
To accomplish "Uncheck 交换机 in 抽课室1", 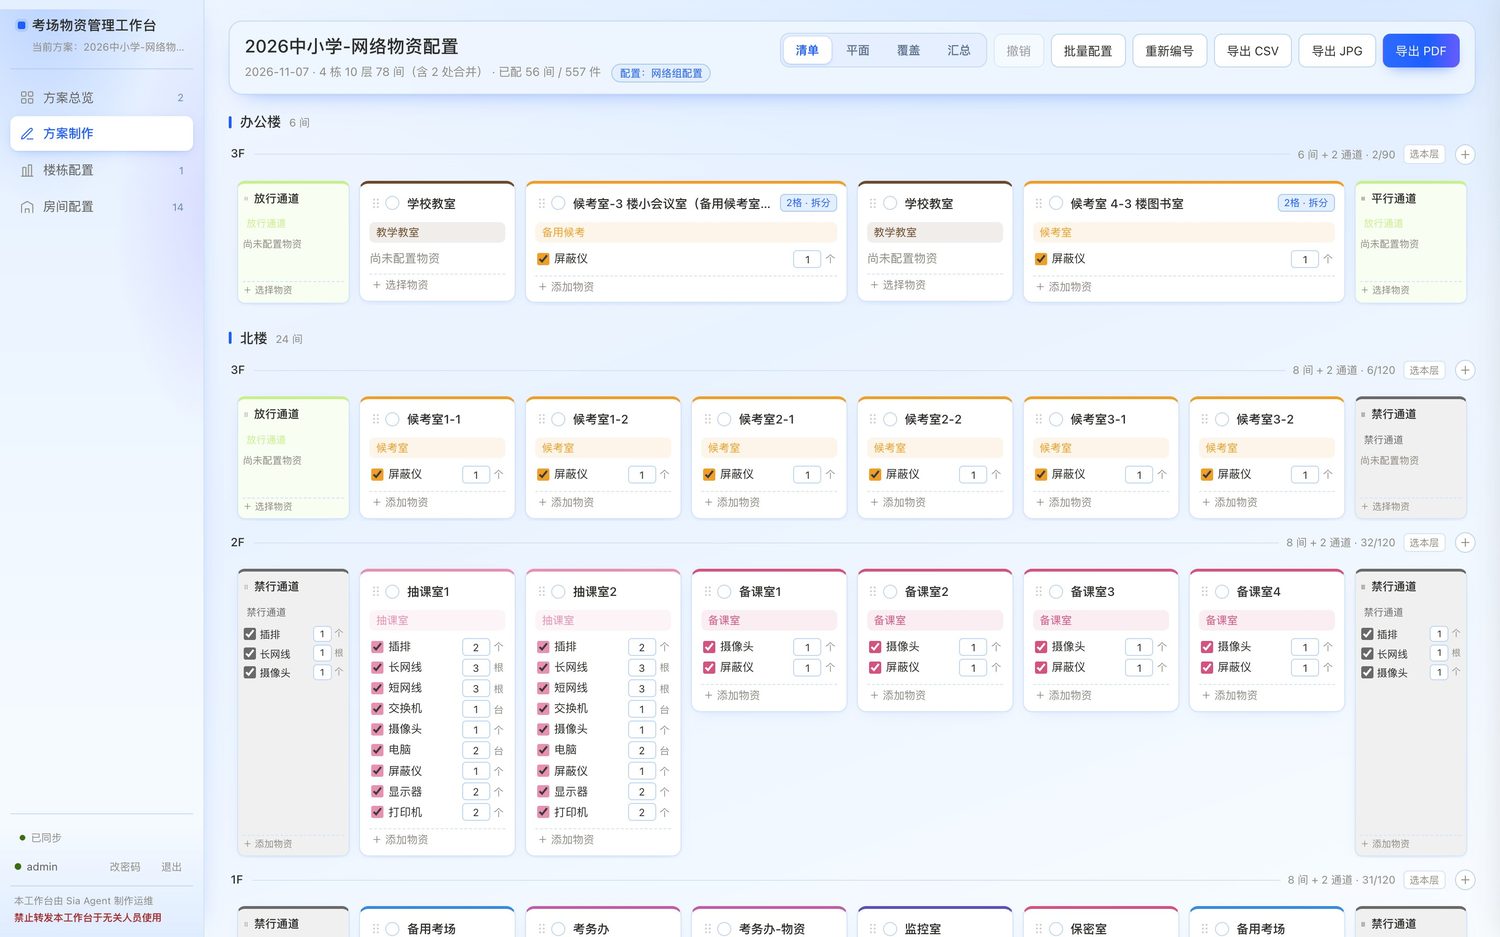I will point(377,709).
